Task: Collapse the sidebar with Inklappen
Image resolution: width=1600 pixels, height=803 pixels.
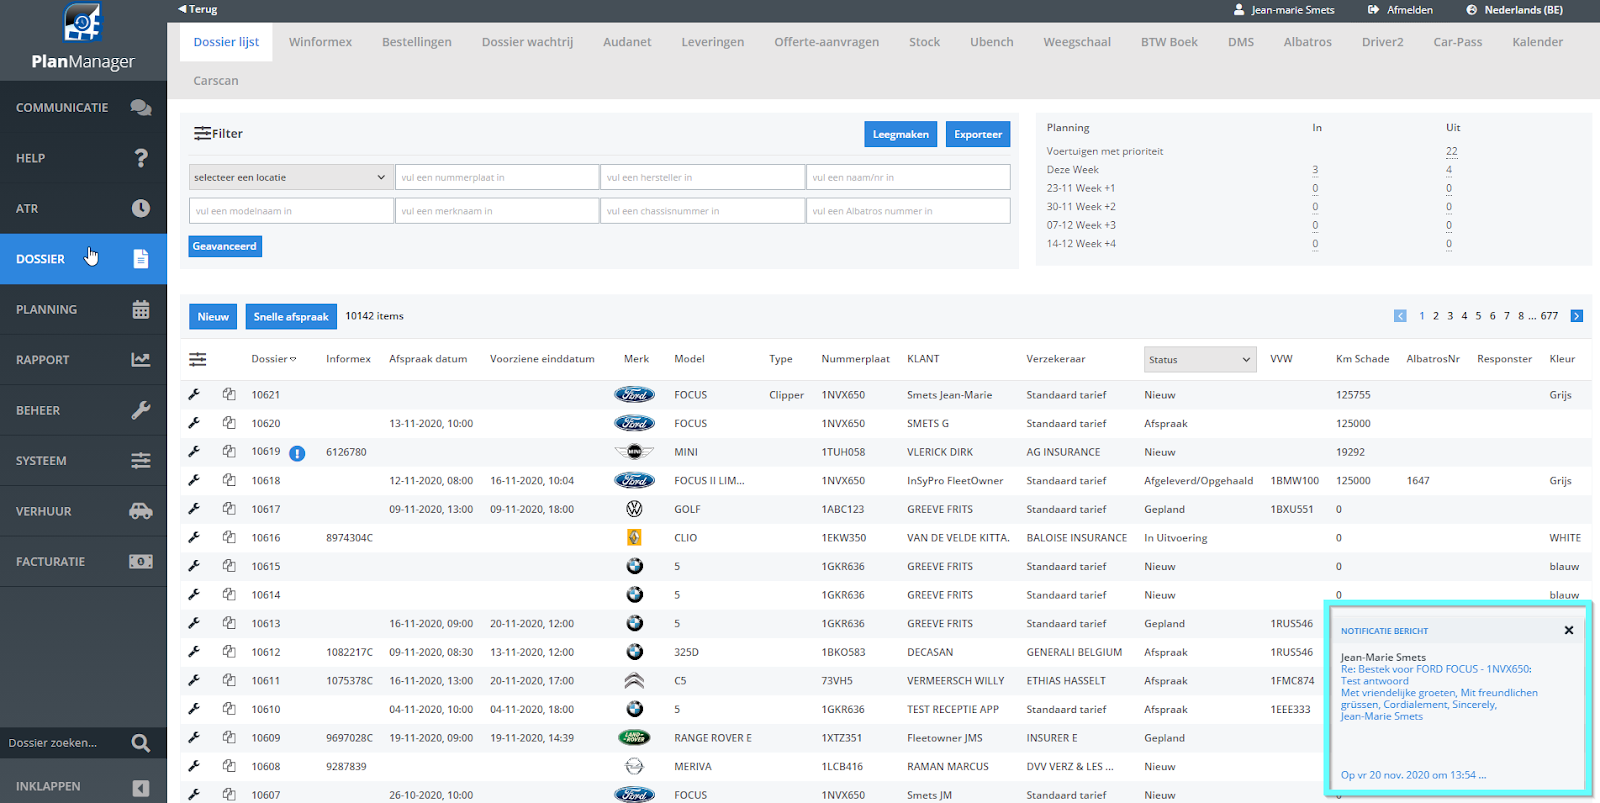Action: coord(141,788)
